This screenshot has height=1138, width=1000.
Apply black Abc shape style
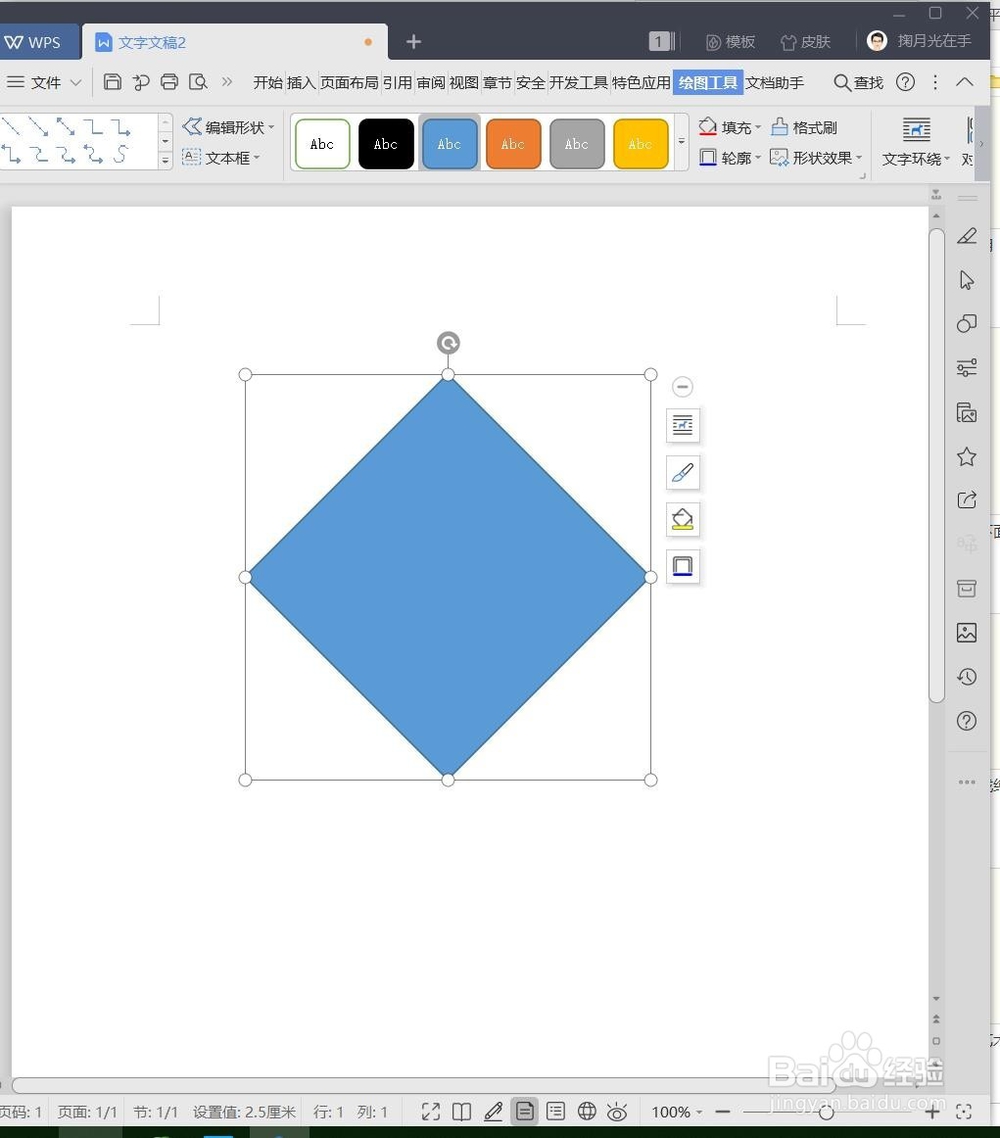coord(386,144)
